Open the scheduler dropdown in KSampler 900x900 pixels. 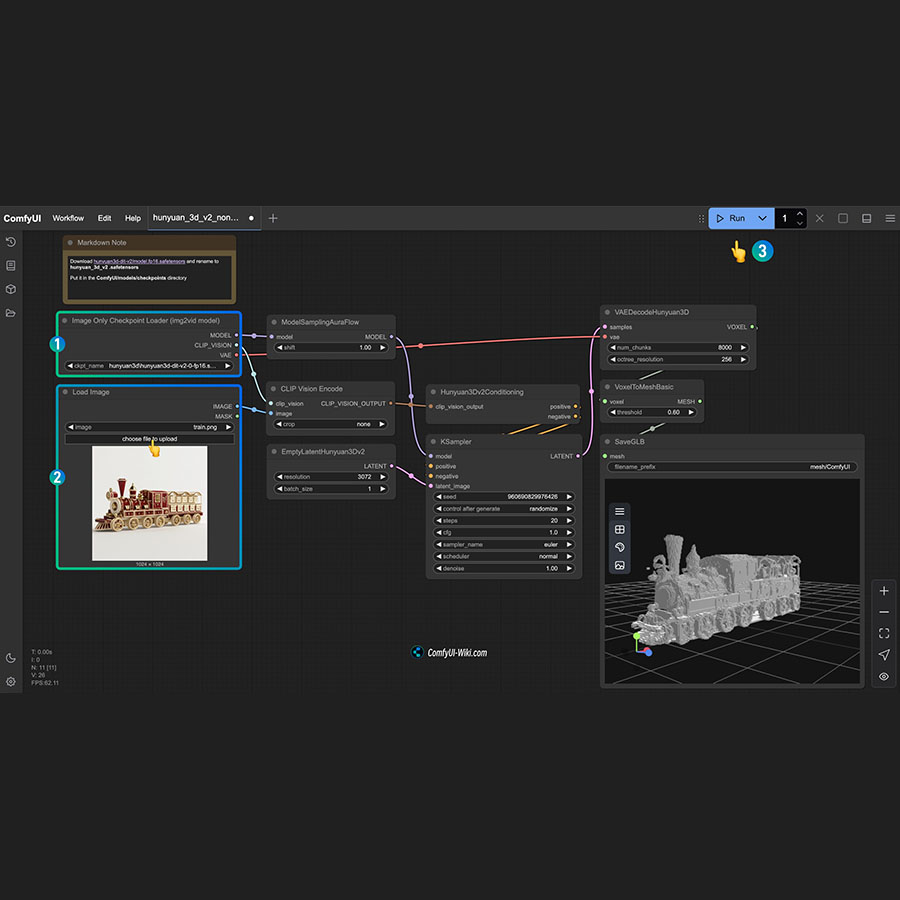(x=503, y=556)
